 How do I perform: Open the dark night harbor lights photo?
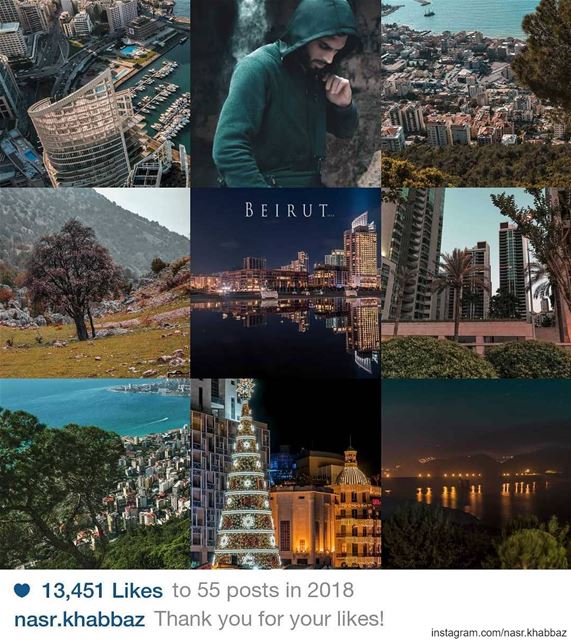[x=476, y=473]
